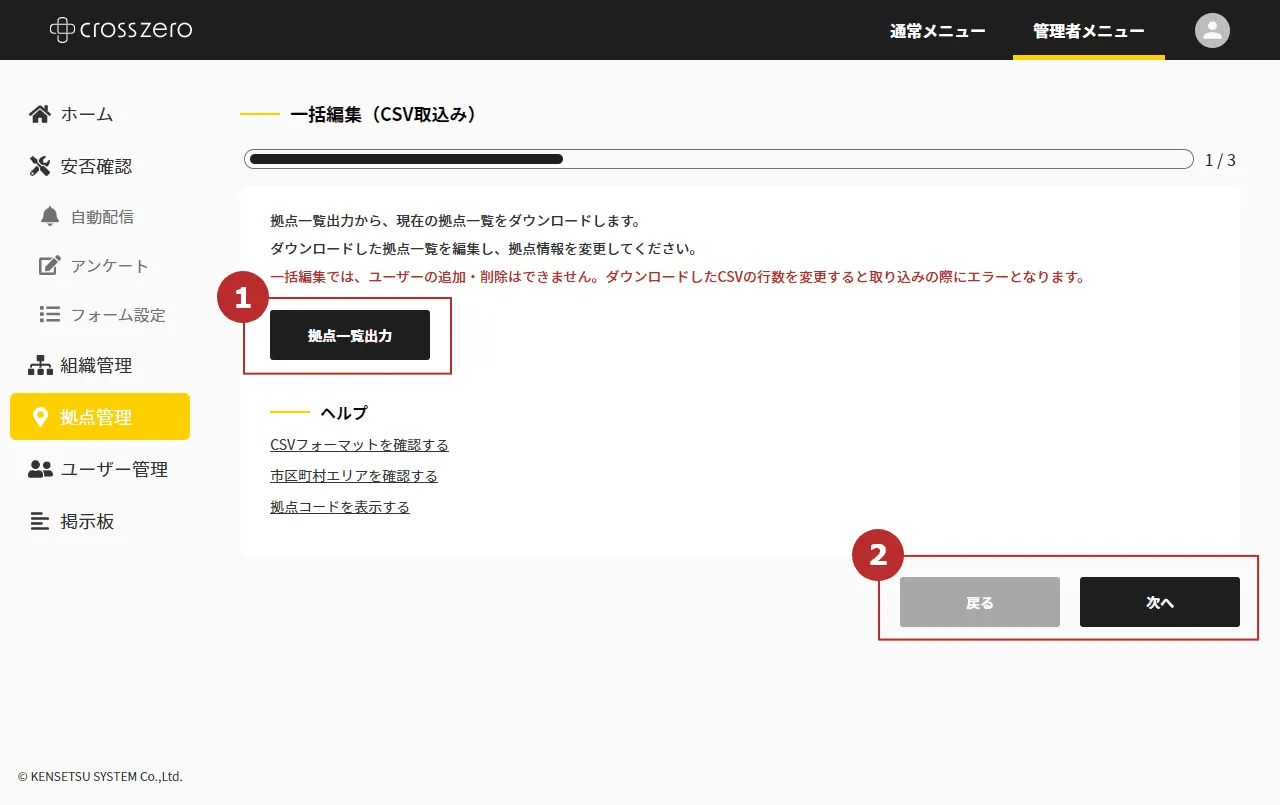Switch to 通常メニュー

937,31
